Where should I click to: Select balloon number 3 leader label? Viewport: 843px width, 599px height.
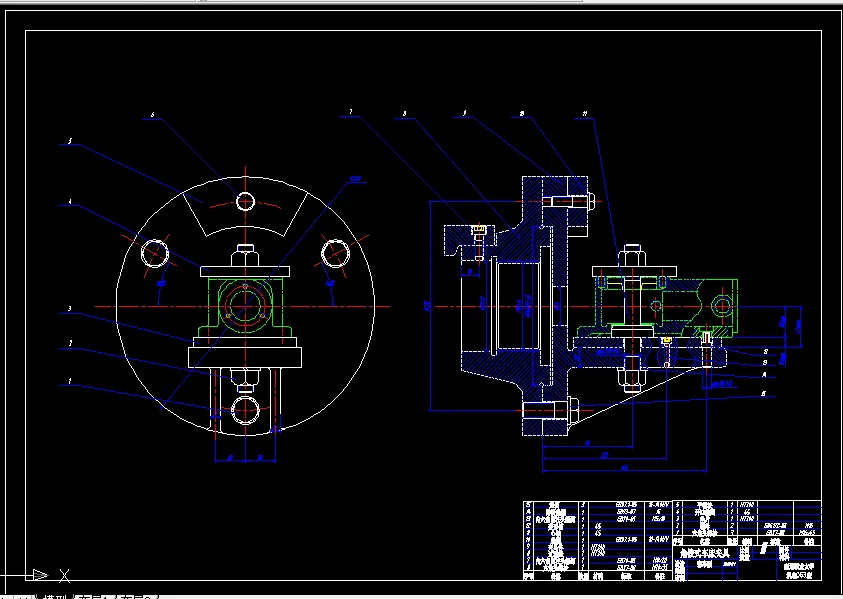70,309
